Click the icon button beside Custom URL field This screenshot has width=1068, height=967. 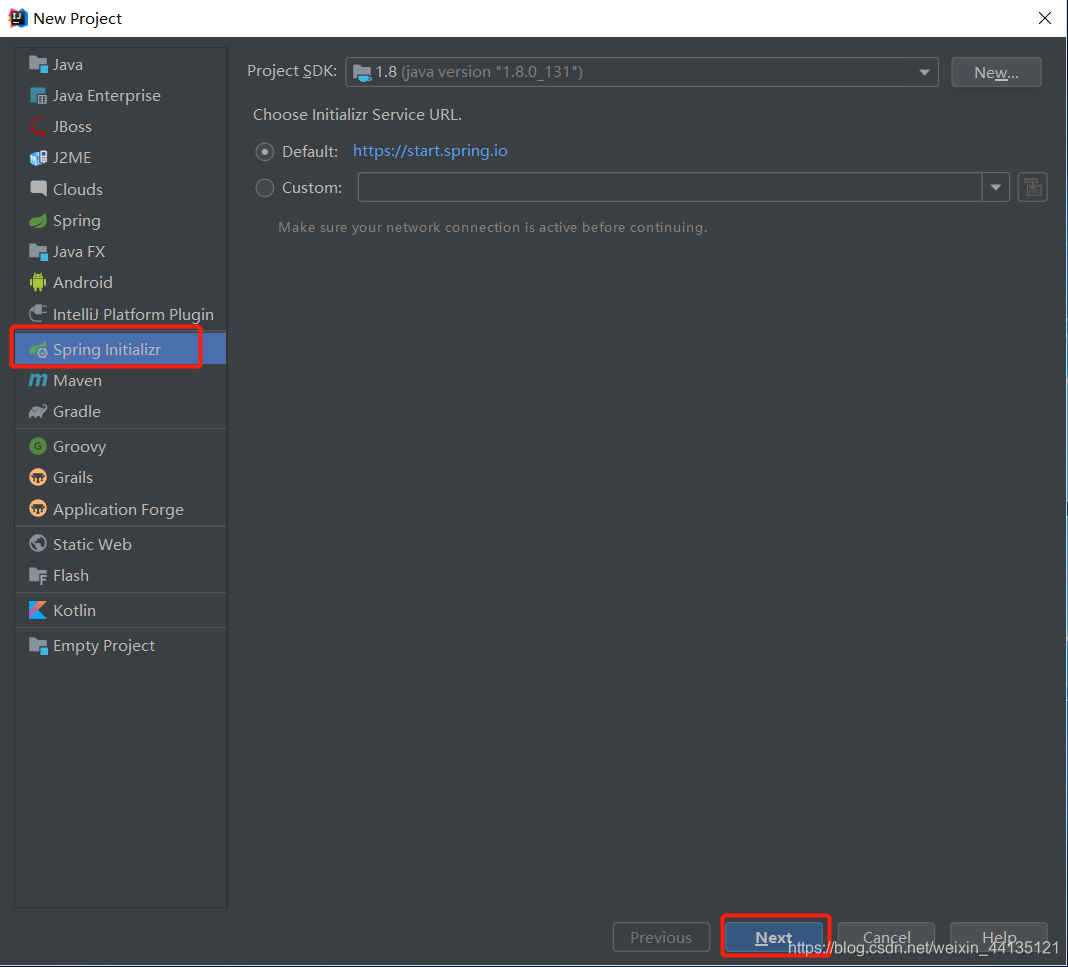point(1033,187)
